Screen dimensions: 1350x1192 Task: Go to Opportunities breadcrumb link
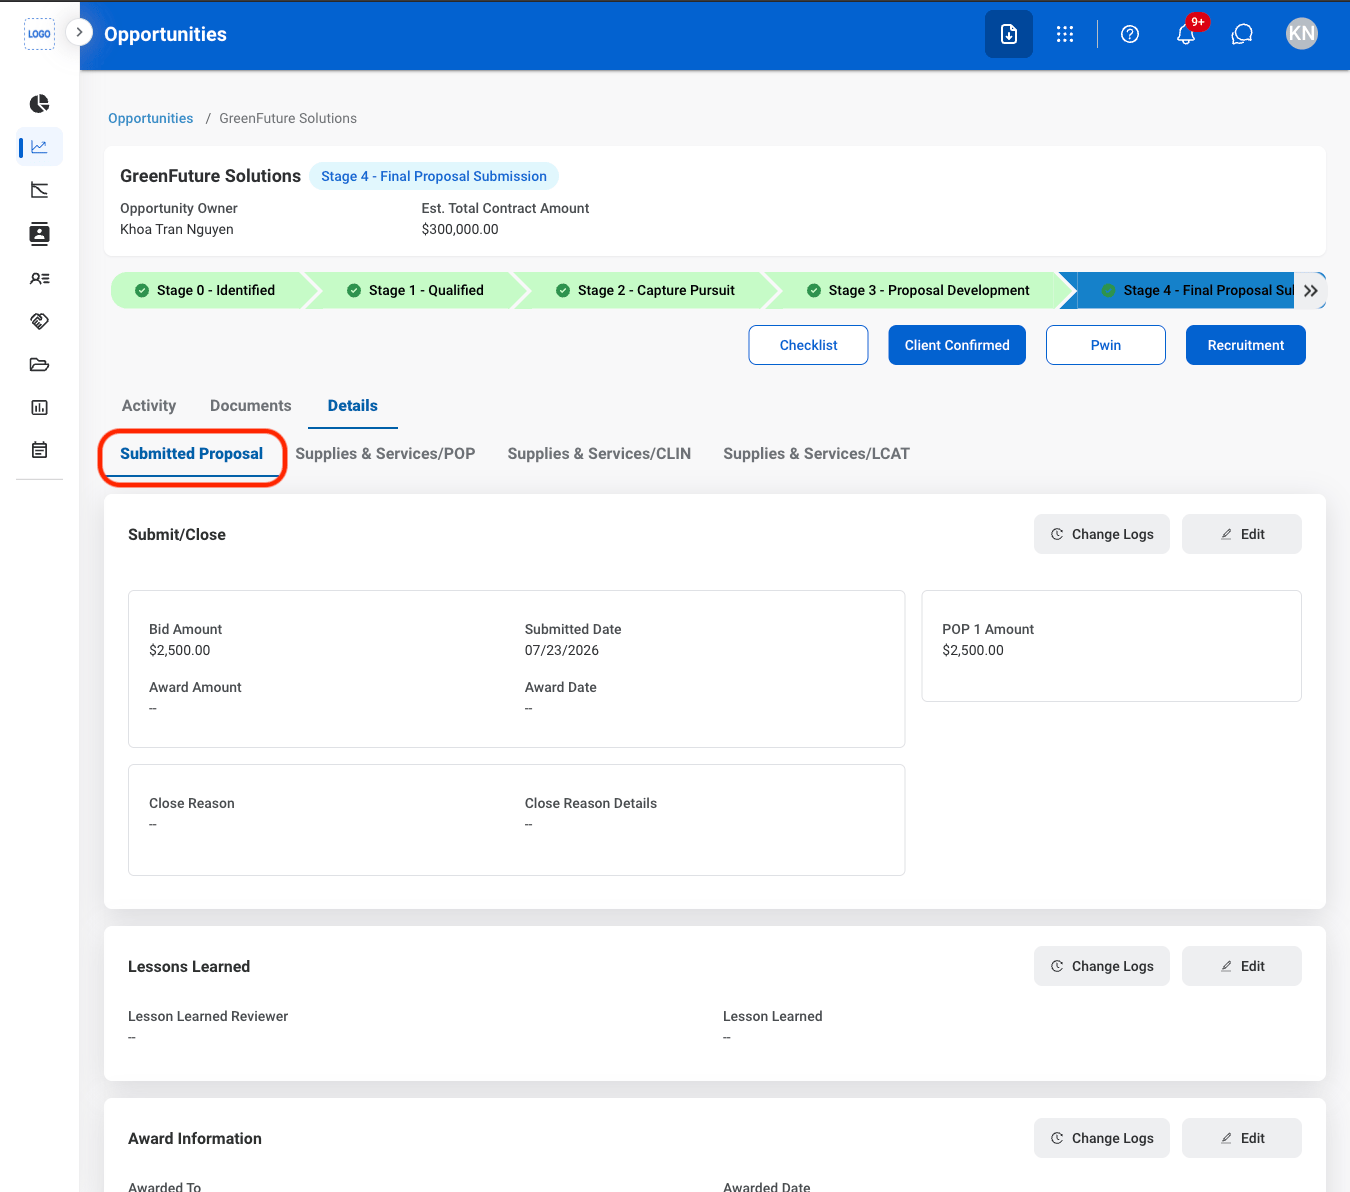(x=151, y=118)
